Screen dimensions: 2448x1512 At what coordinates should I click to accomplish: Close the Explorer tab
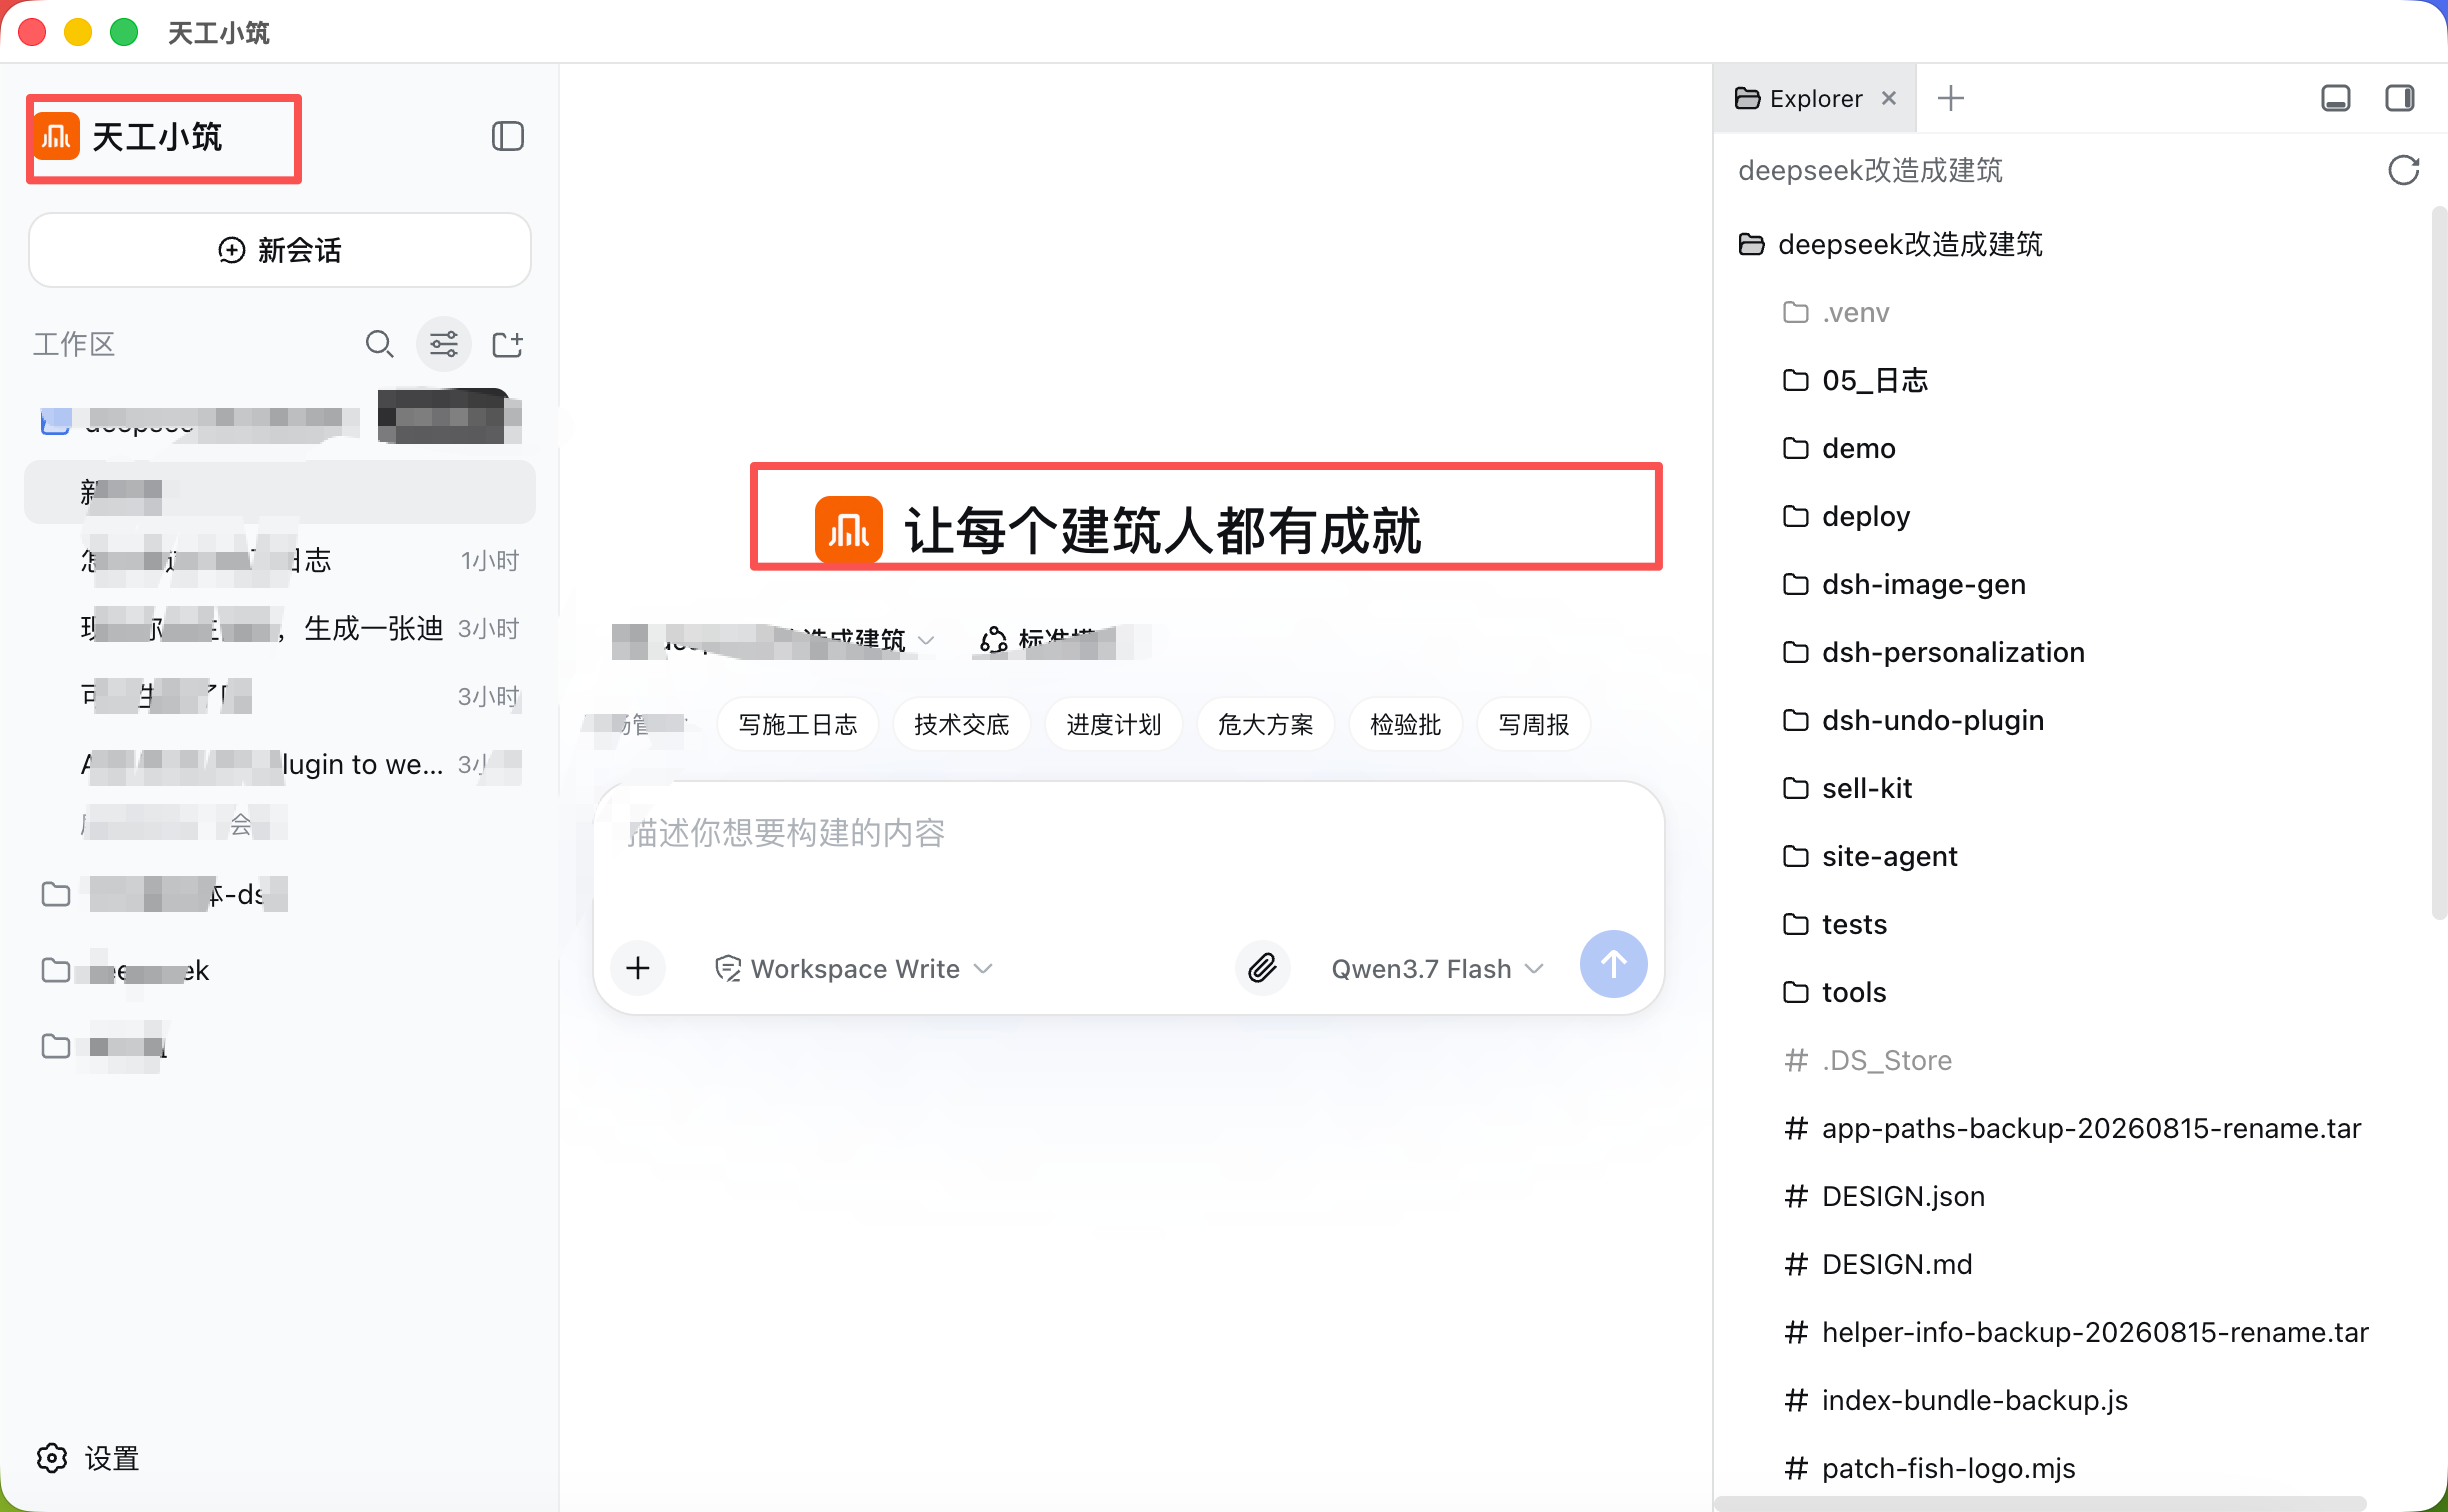(x=1889, y=98)
